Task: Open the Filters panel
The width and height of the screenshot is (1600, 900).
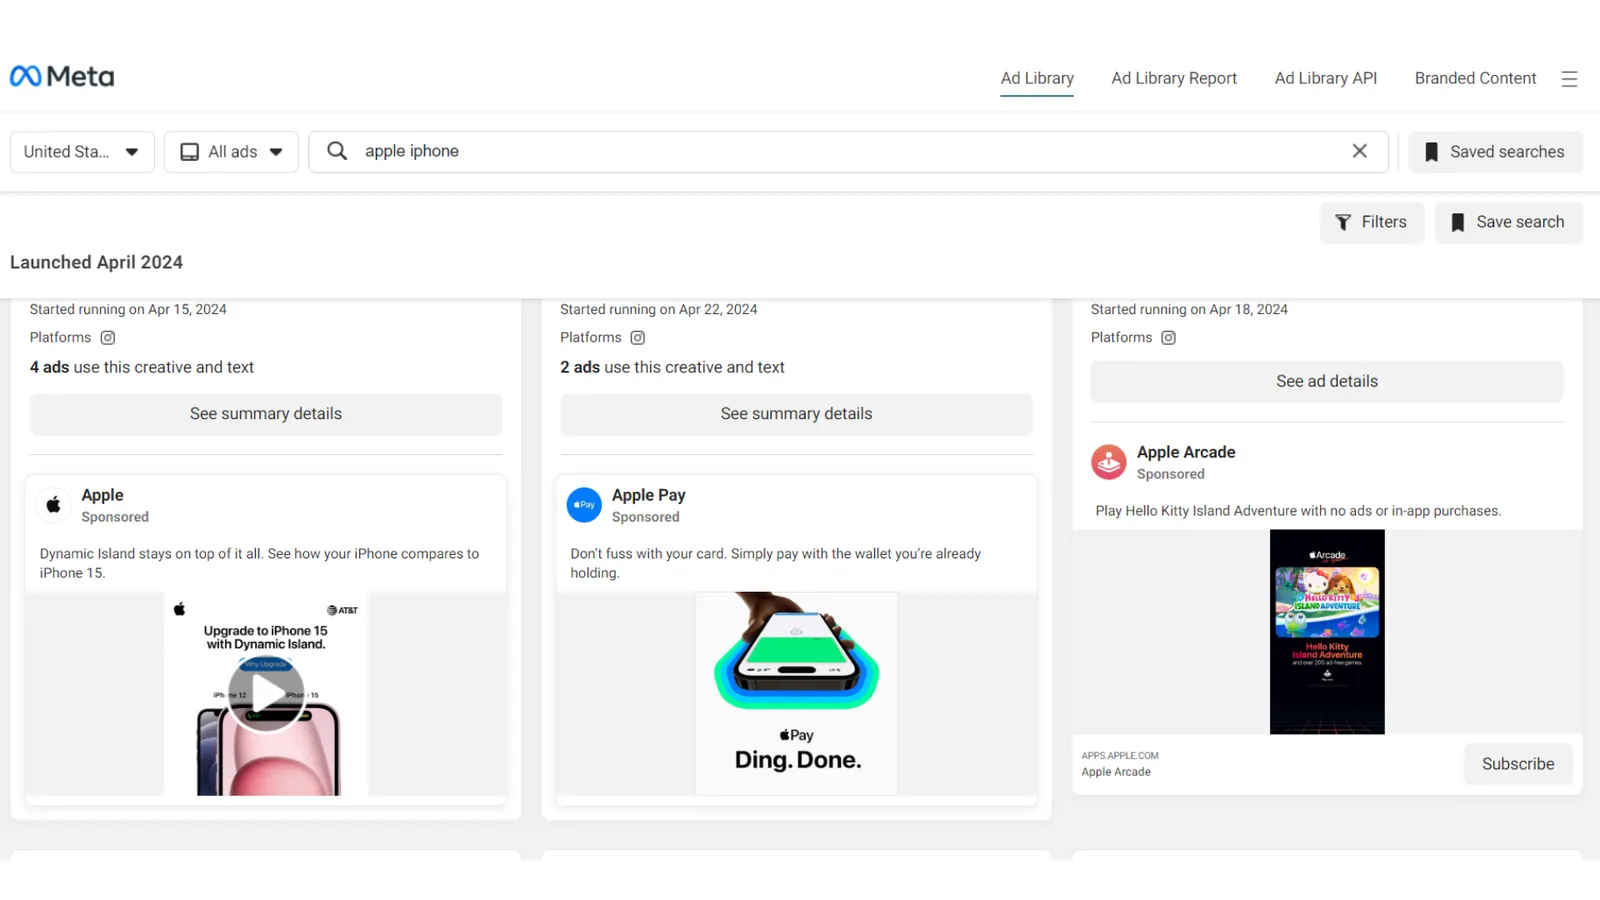Action: click(x=1372, y=222)
